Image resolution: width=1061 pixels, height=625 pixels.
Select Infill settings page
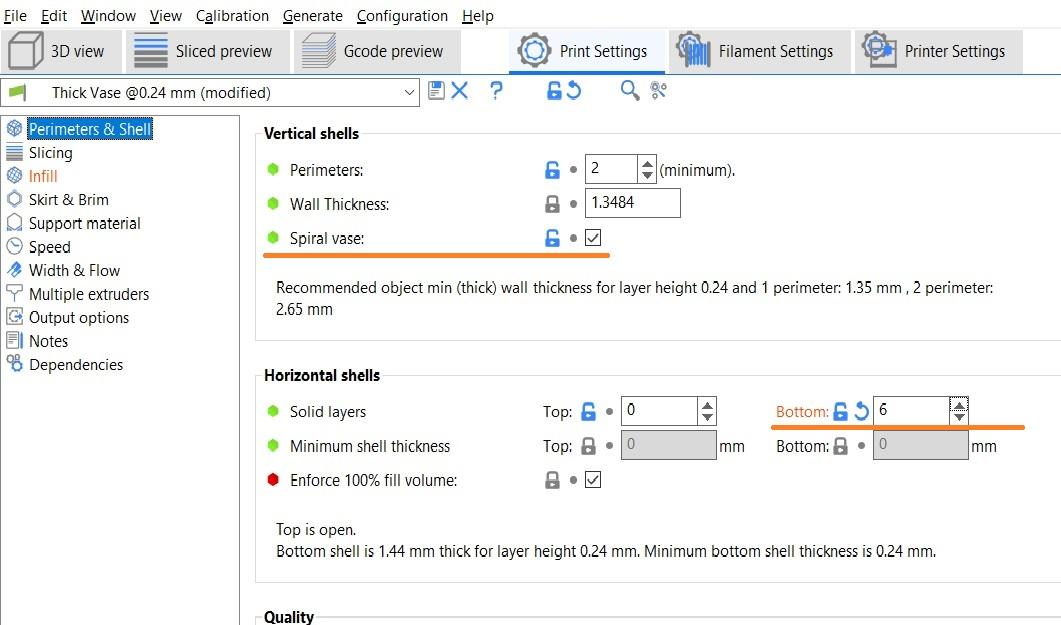pyautogui.click(x=43, y=176)
